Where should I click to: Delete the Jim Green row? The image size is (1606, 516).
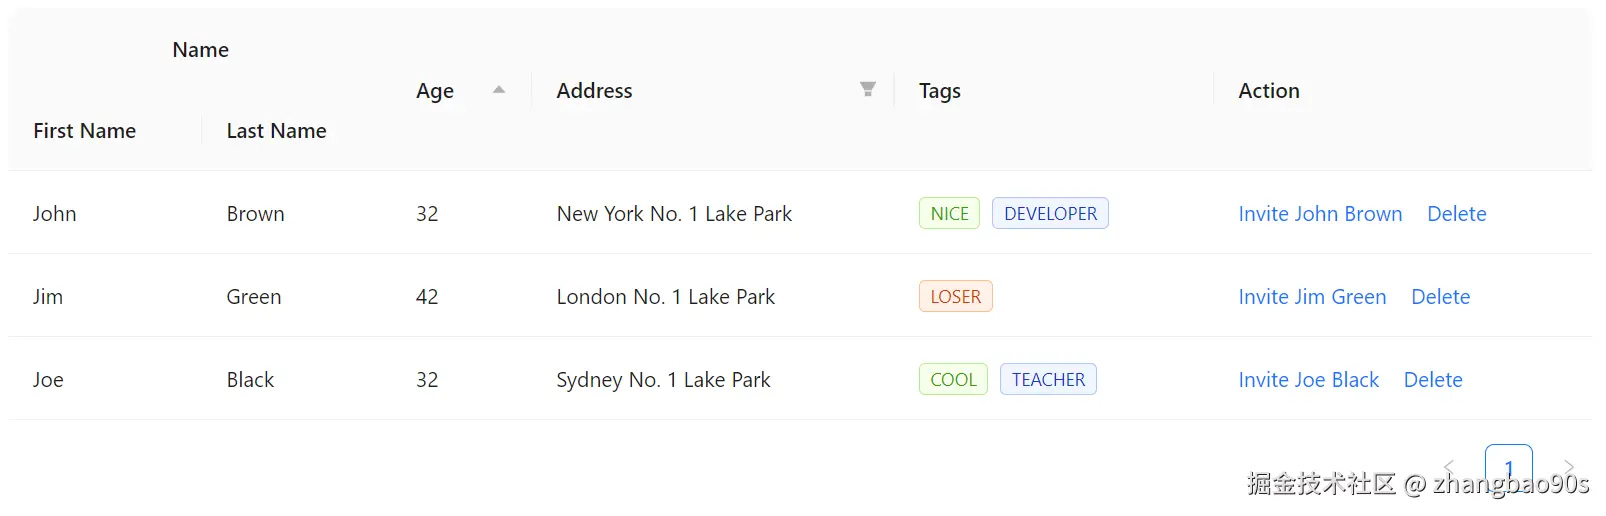[1440, 297]
